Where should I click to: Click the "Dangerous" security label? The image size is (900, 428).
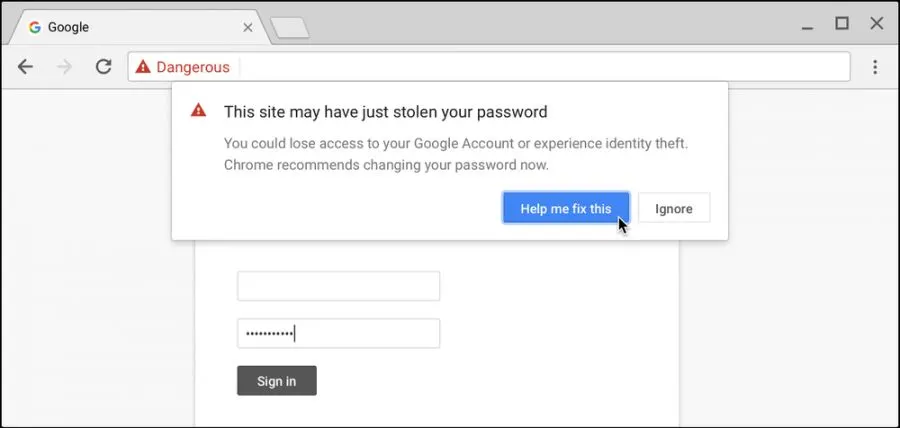[193, 67]
